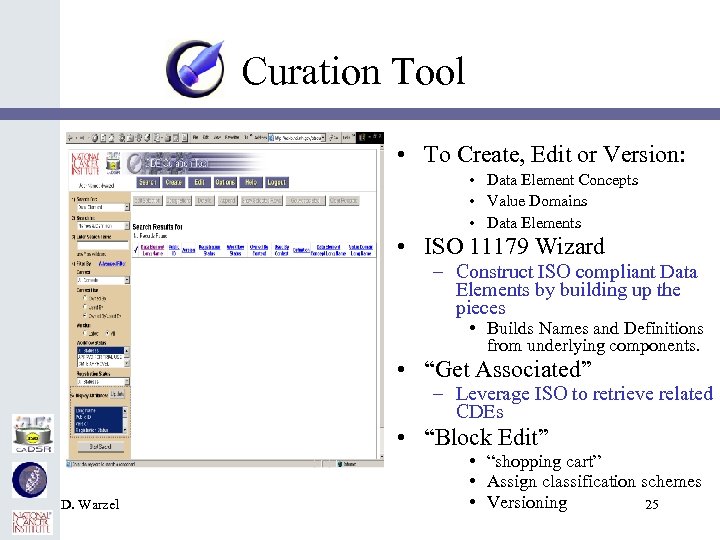Click the National Cancer Institute slide sidebar logo
Image resolution: width=720 pixels, height=540 pixels.
tap(32, 522)
